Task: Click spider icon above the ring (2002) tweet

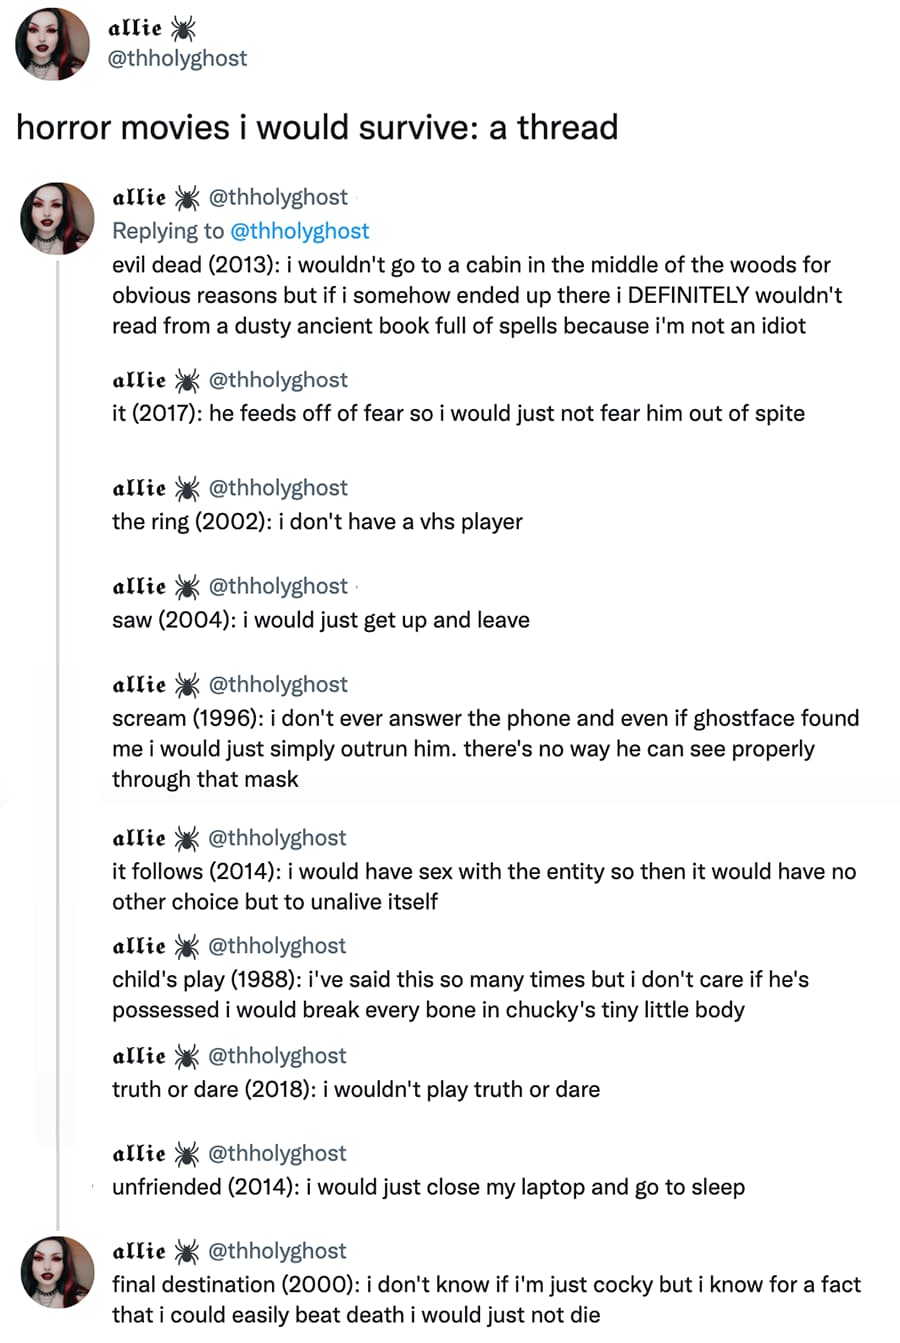Action: [x=187, y=488]
